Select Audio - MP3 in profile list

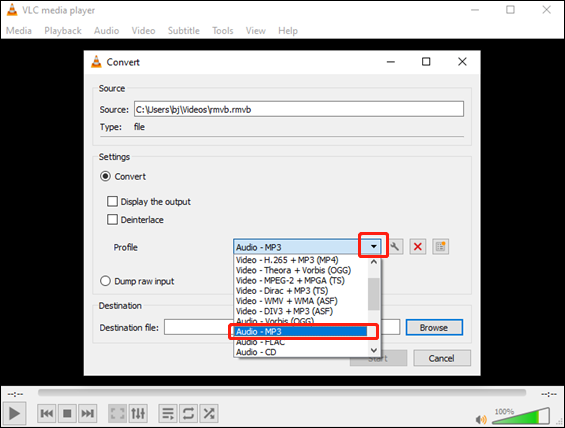click(x=301, y=331)
